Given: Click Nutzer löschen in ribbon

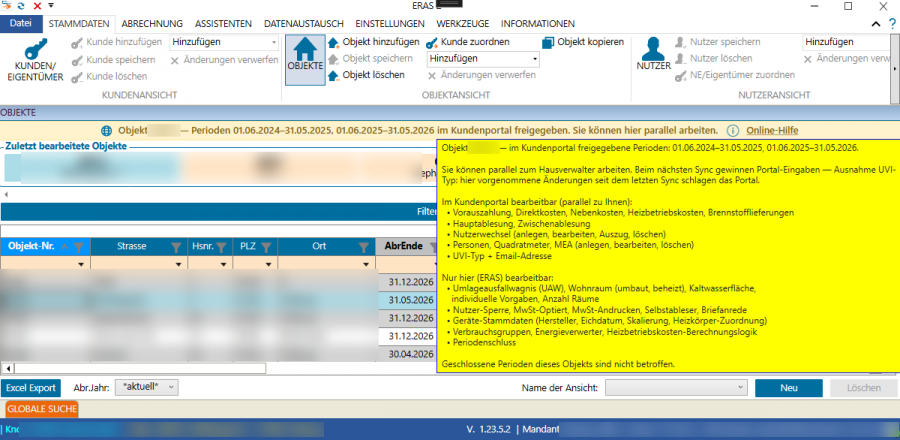Looking at the screenshot, I should tap(713, 59).
